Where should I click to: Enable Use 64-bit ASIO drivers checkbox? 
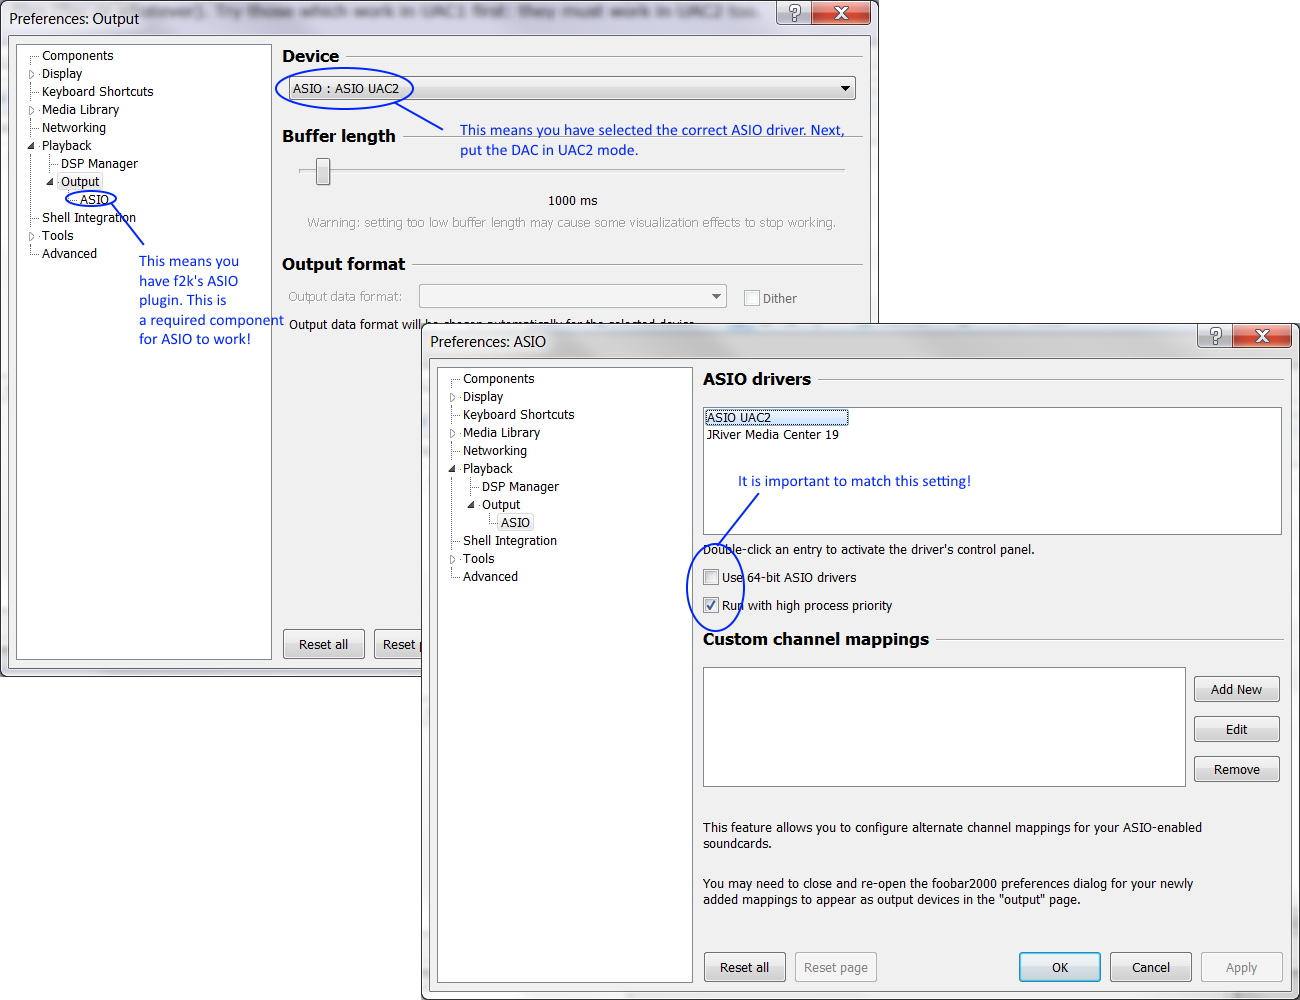711,577
